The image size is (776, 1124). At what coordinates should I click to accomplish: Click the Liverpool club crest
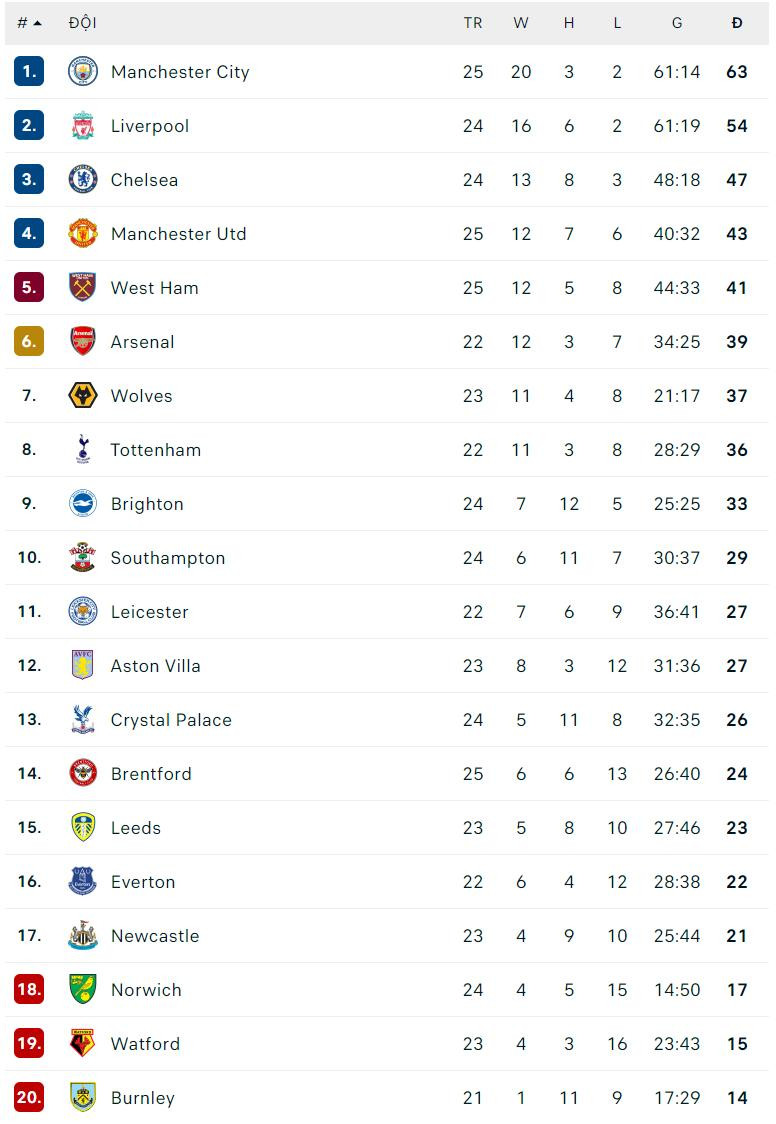pyautogui.click(x=83, y=126)
